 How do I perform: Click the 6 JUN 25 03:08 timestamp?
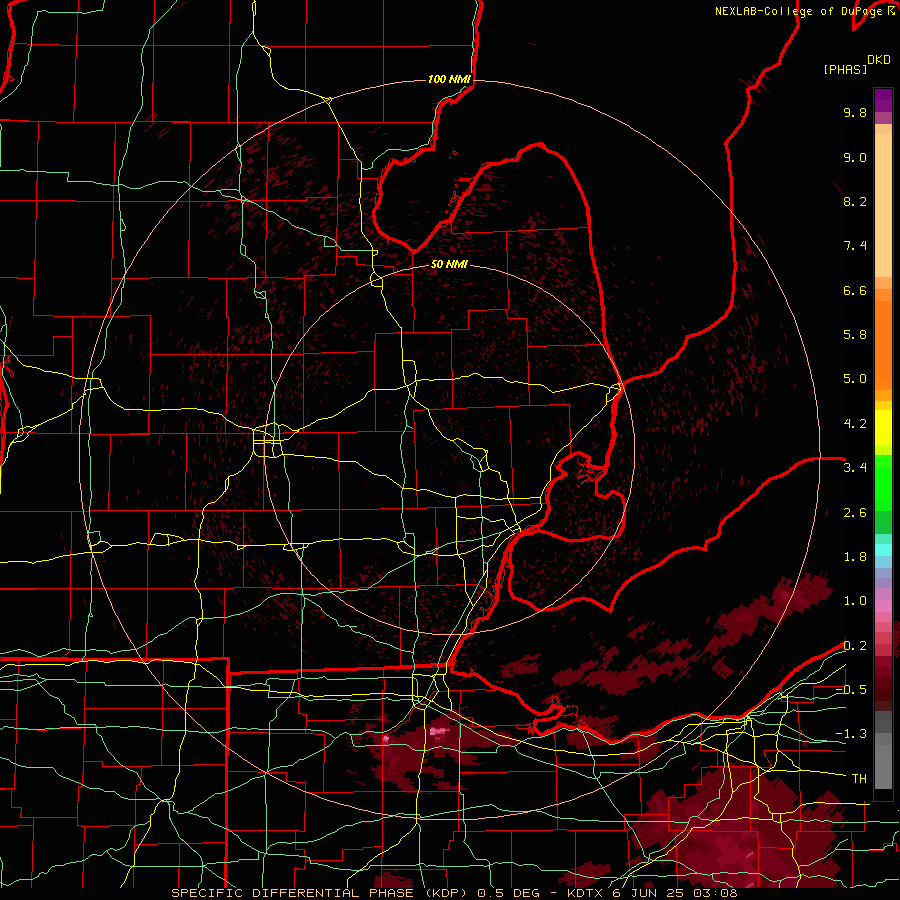point(674,893)
